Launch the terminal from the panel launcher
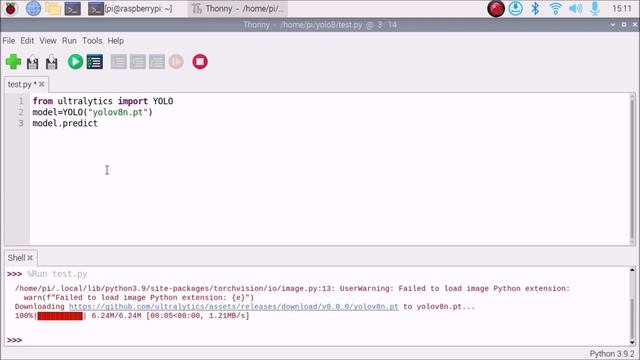 pyautogui.click(x=73, y=9)
